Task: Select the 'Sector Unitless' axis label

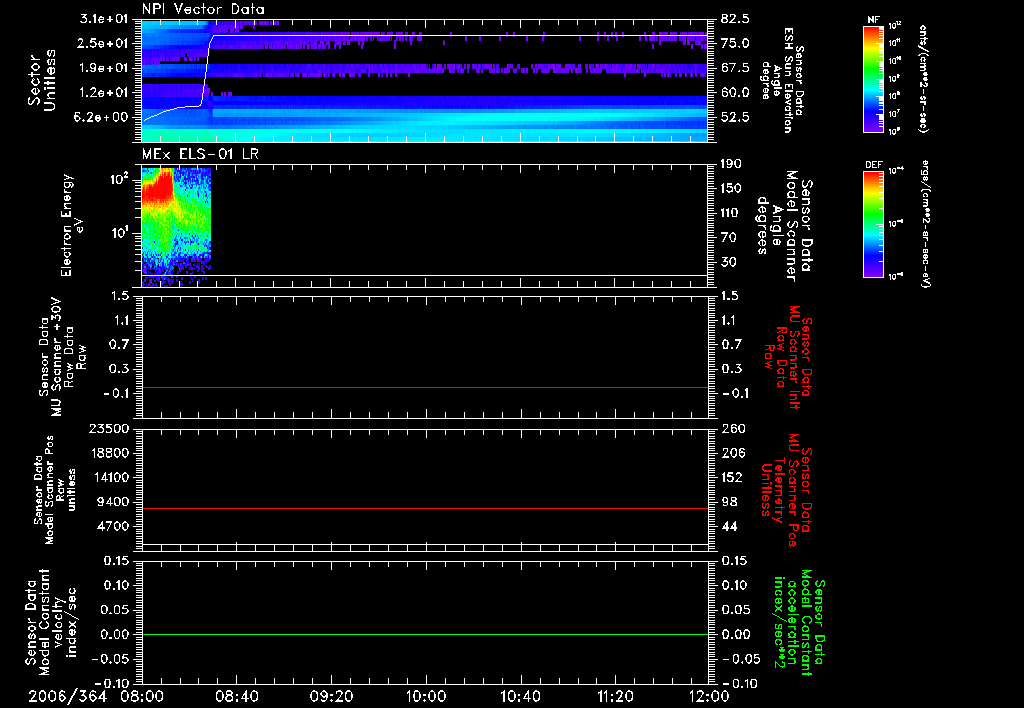Action: pyautogui.click(x=42, y=80)
